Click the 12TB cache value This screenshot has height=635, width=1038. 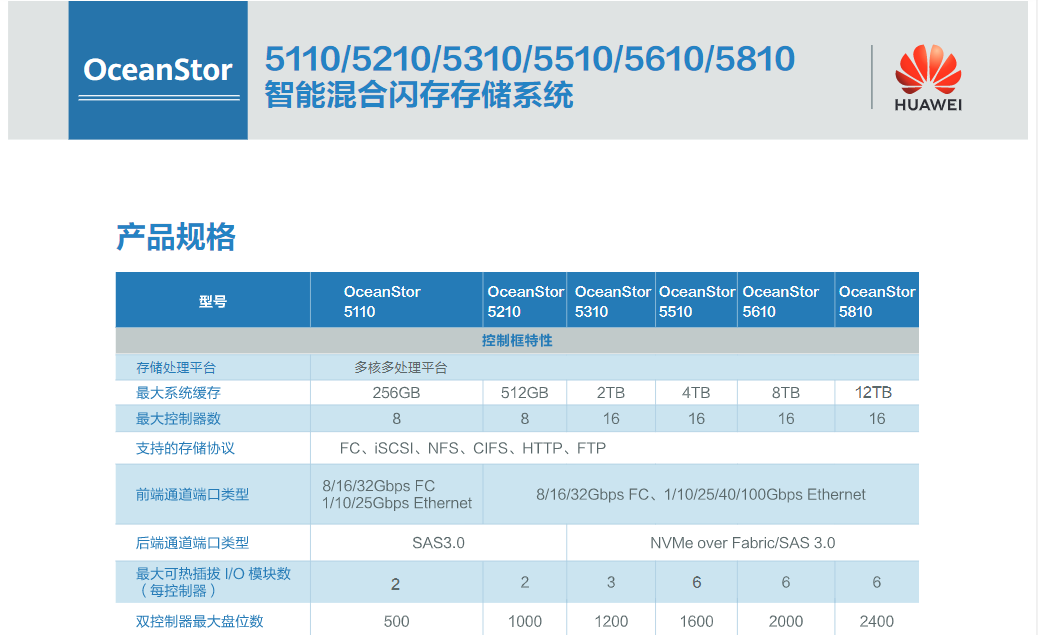(876, 392)
